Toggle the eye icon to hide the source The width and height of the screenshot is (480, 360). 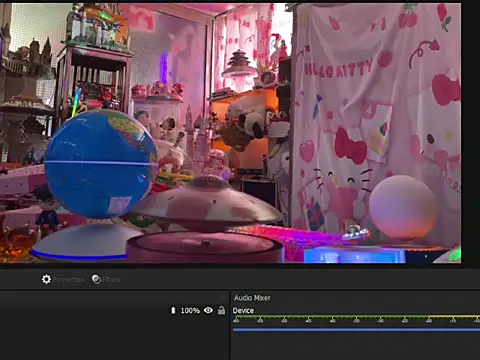click(x=208, y=310)
